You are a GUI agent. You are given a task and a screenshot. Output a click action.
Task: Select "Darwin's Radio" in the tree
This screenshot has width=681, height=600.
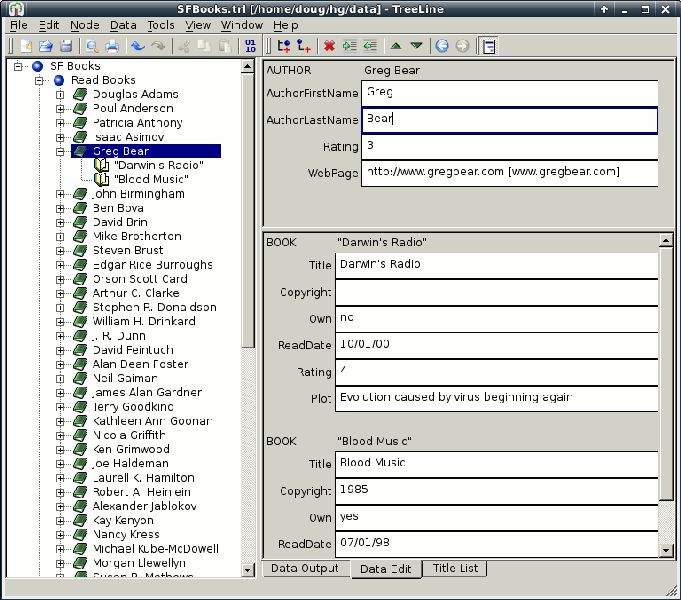[x=159, y=165]
